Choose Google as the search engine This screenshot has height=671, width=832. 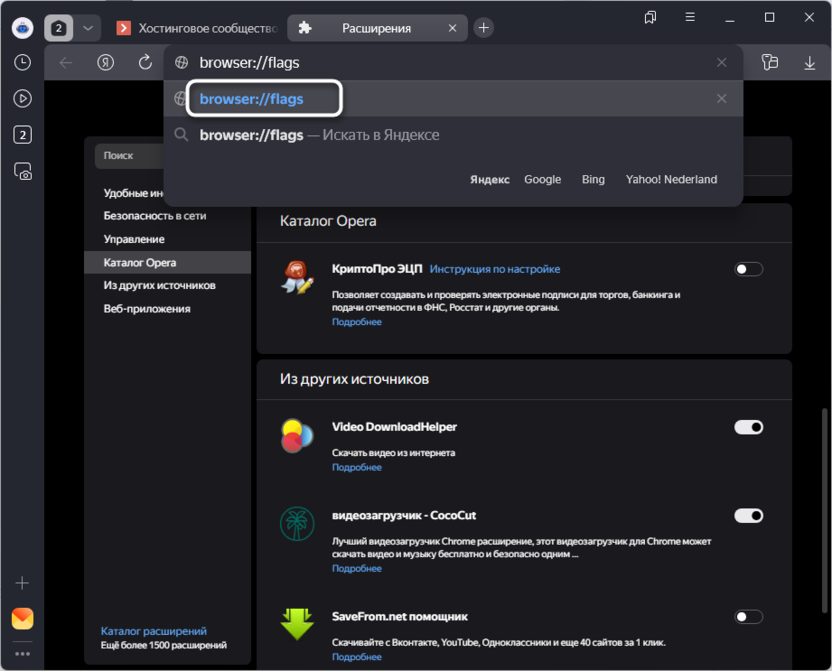[x=542, y=179]
